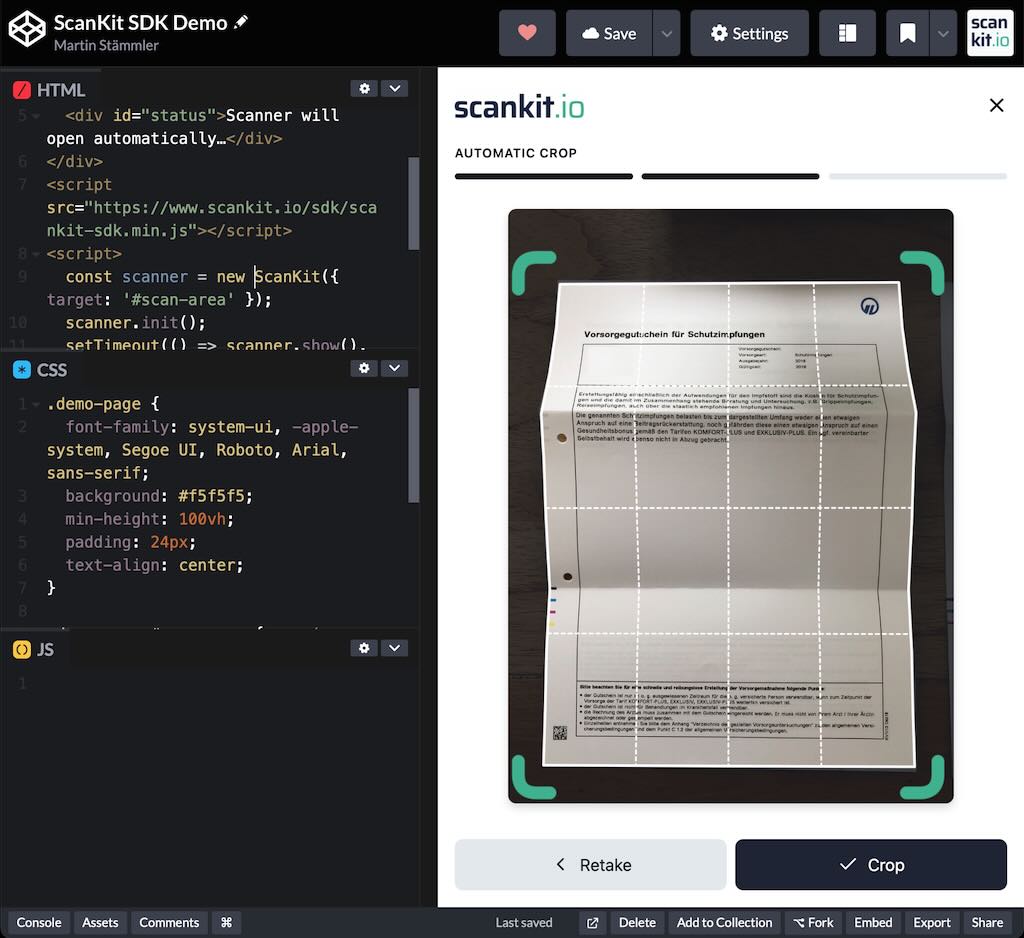1024x938 pixels.
Task: Close the scanner overlay with the X
Action: coord(996,105)
